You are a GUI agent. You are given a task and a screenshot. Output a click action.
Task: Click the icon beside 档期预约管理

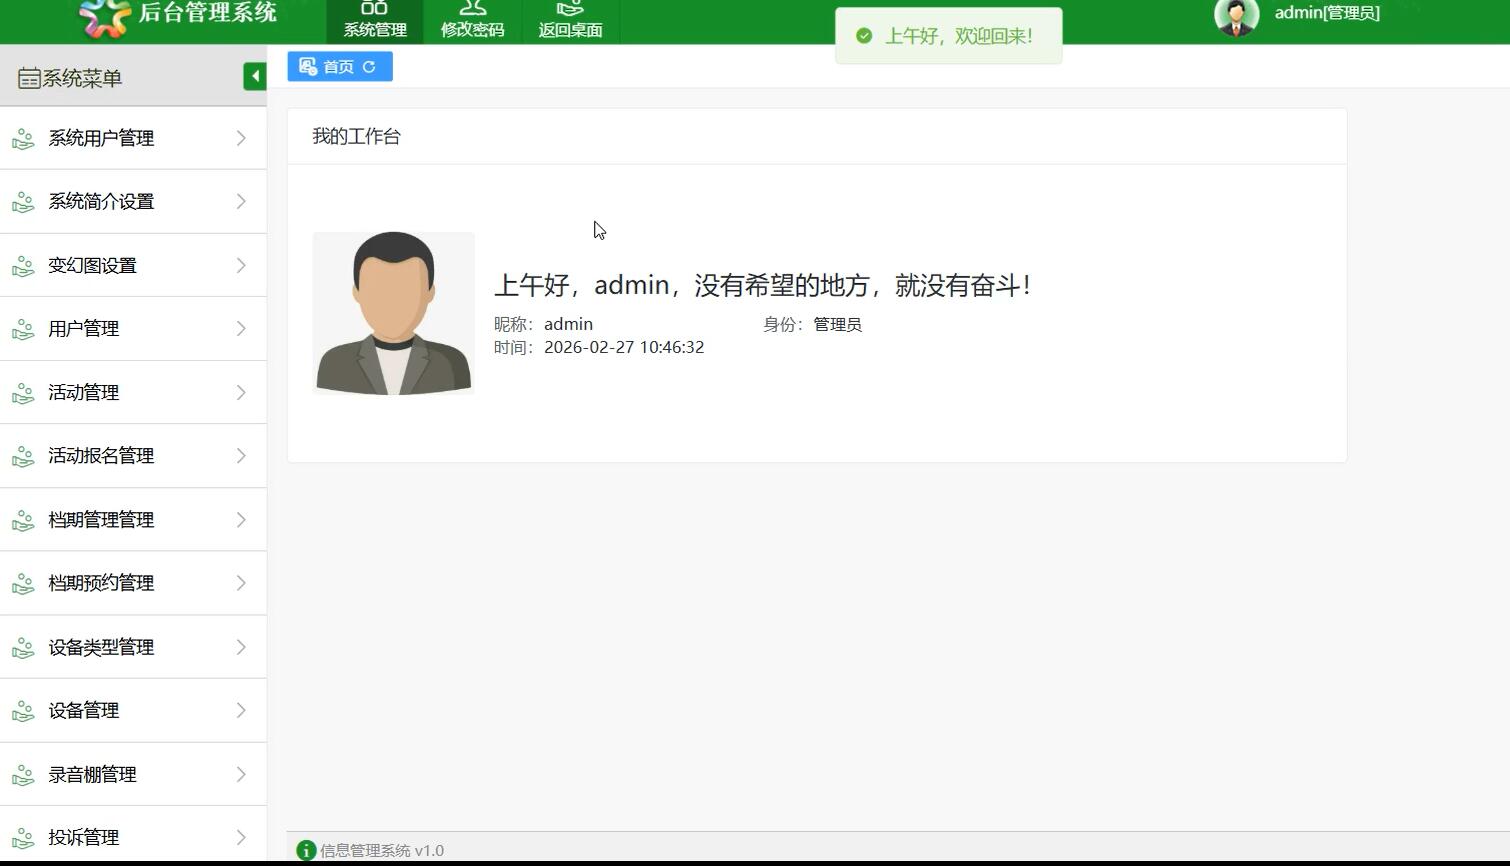click(x=23, y=583)
